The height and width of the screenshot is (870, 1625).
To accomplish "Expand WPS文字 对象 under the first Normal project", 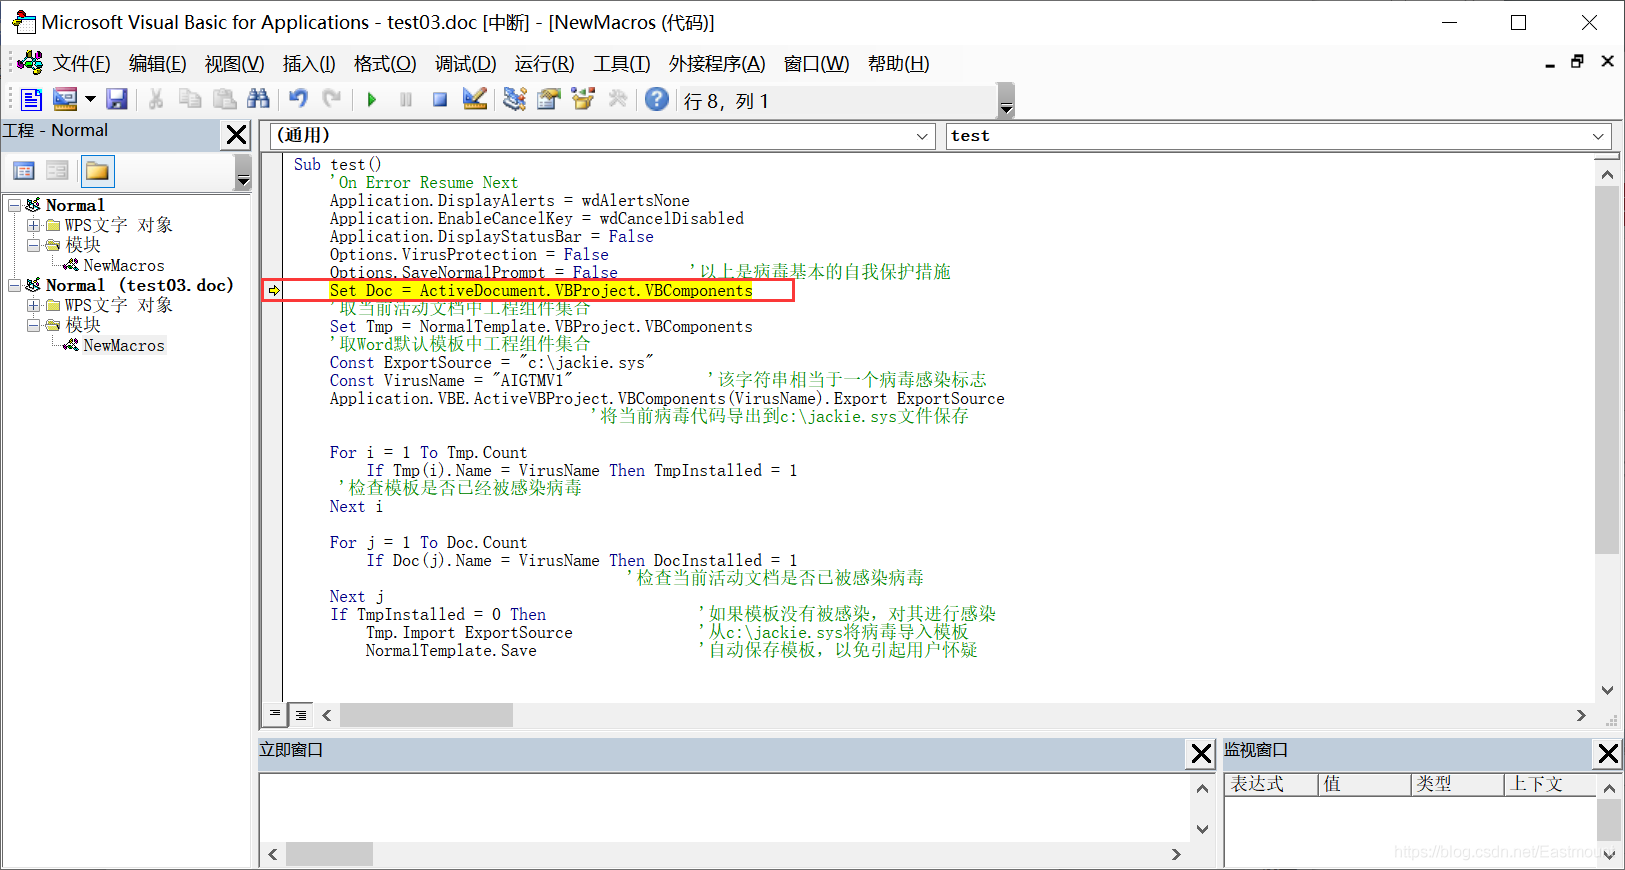I will click(x=33, y=225).
